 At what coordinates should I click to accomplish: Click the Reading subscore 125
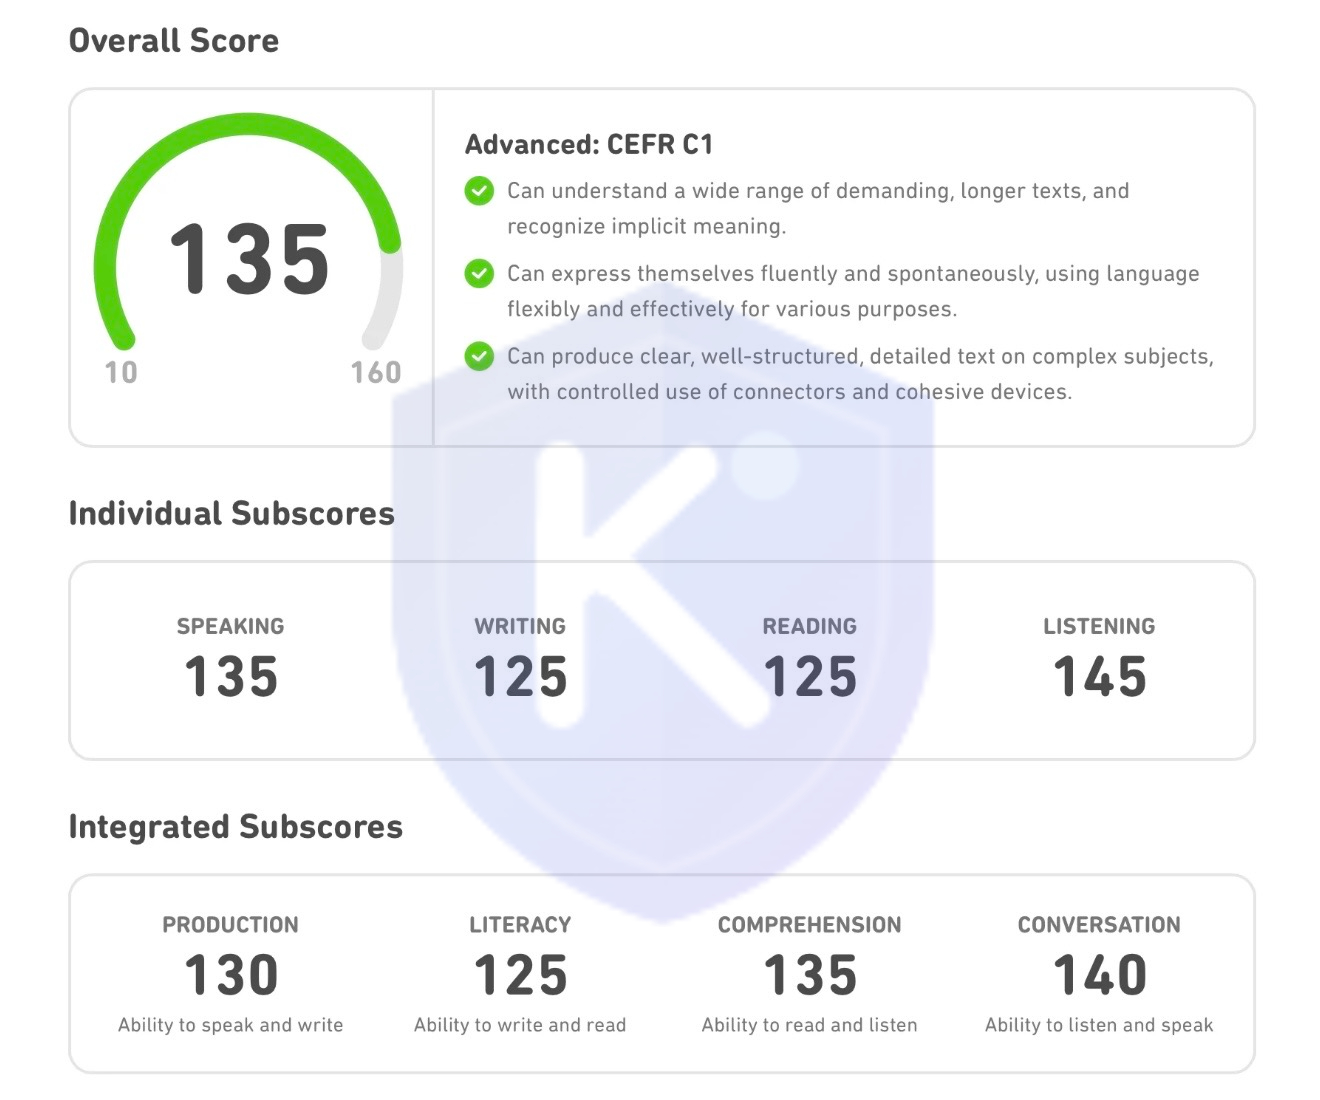810,677
